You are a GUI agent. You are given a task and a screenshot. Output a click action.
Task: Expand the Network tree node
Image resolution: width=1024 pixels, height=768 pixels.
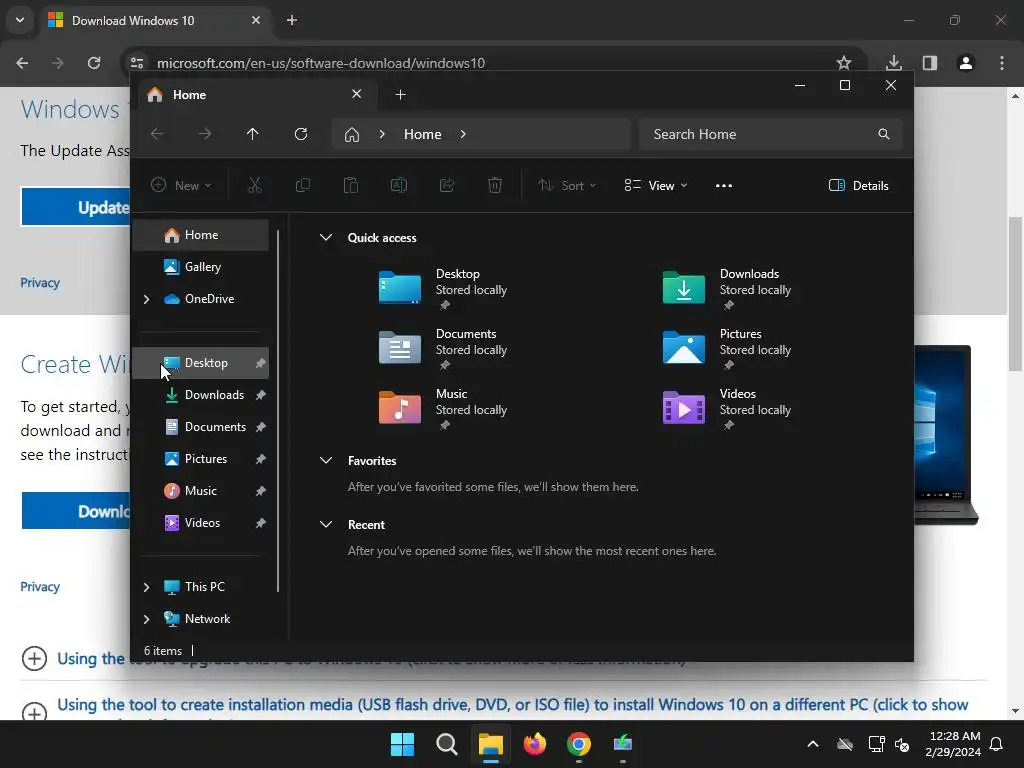pos(146,619)
